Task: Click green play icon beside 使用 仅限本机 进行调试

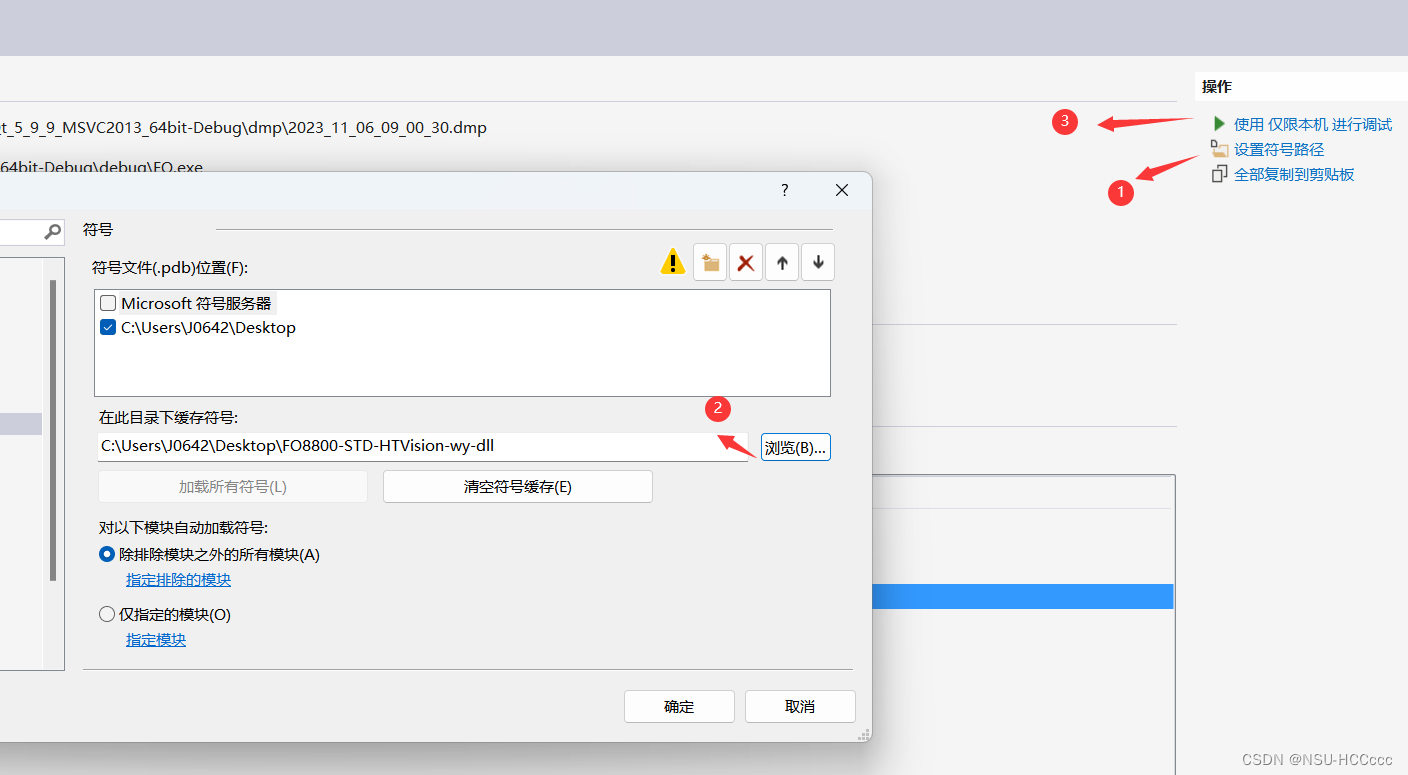Action: (1220, 123)
